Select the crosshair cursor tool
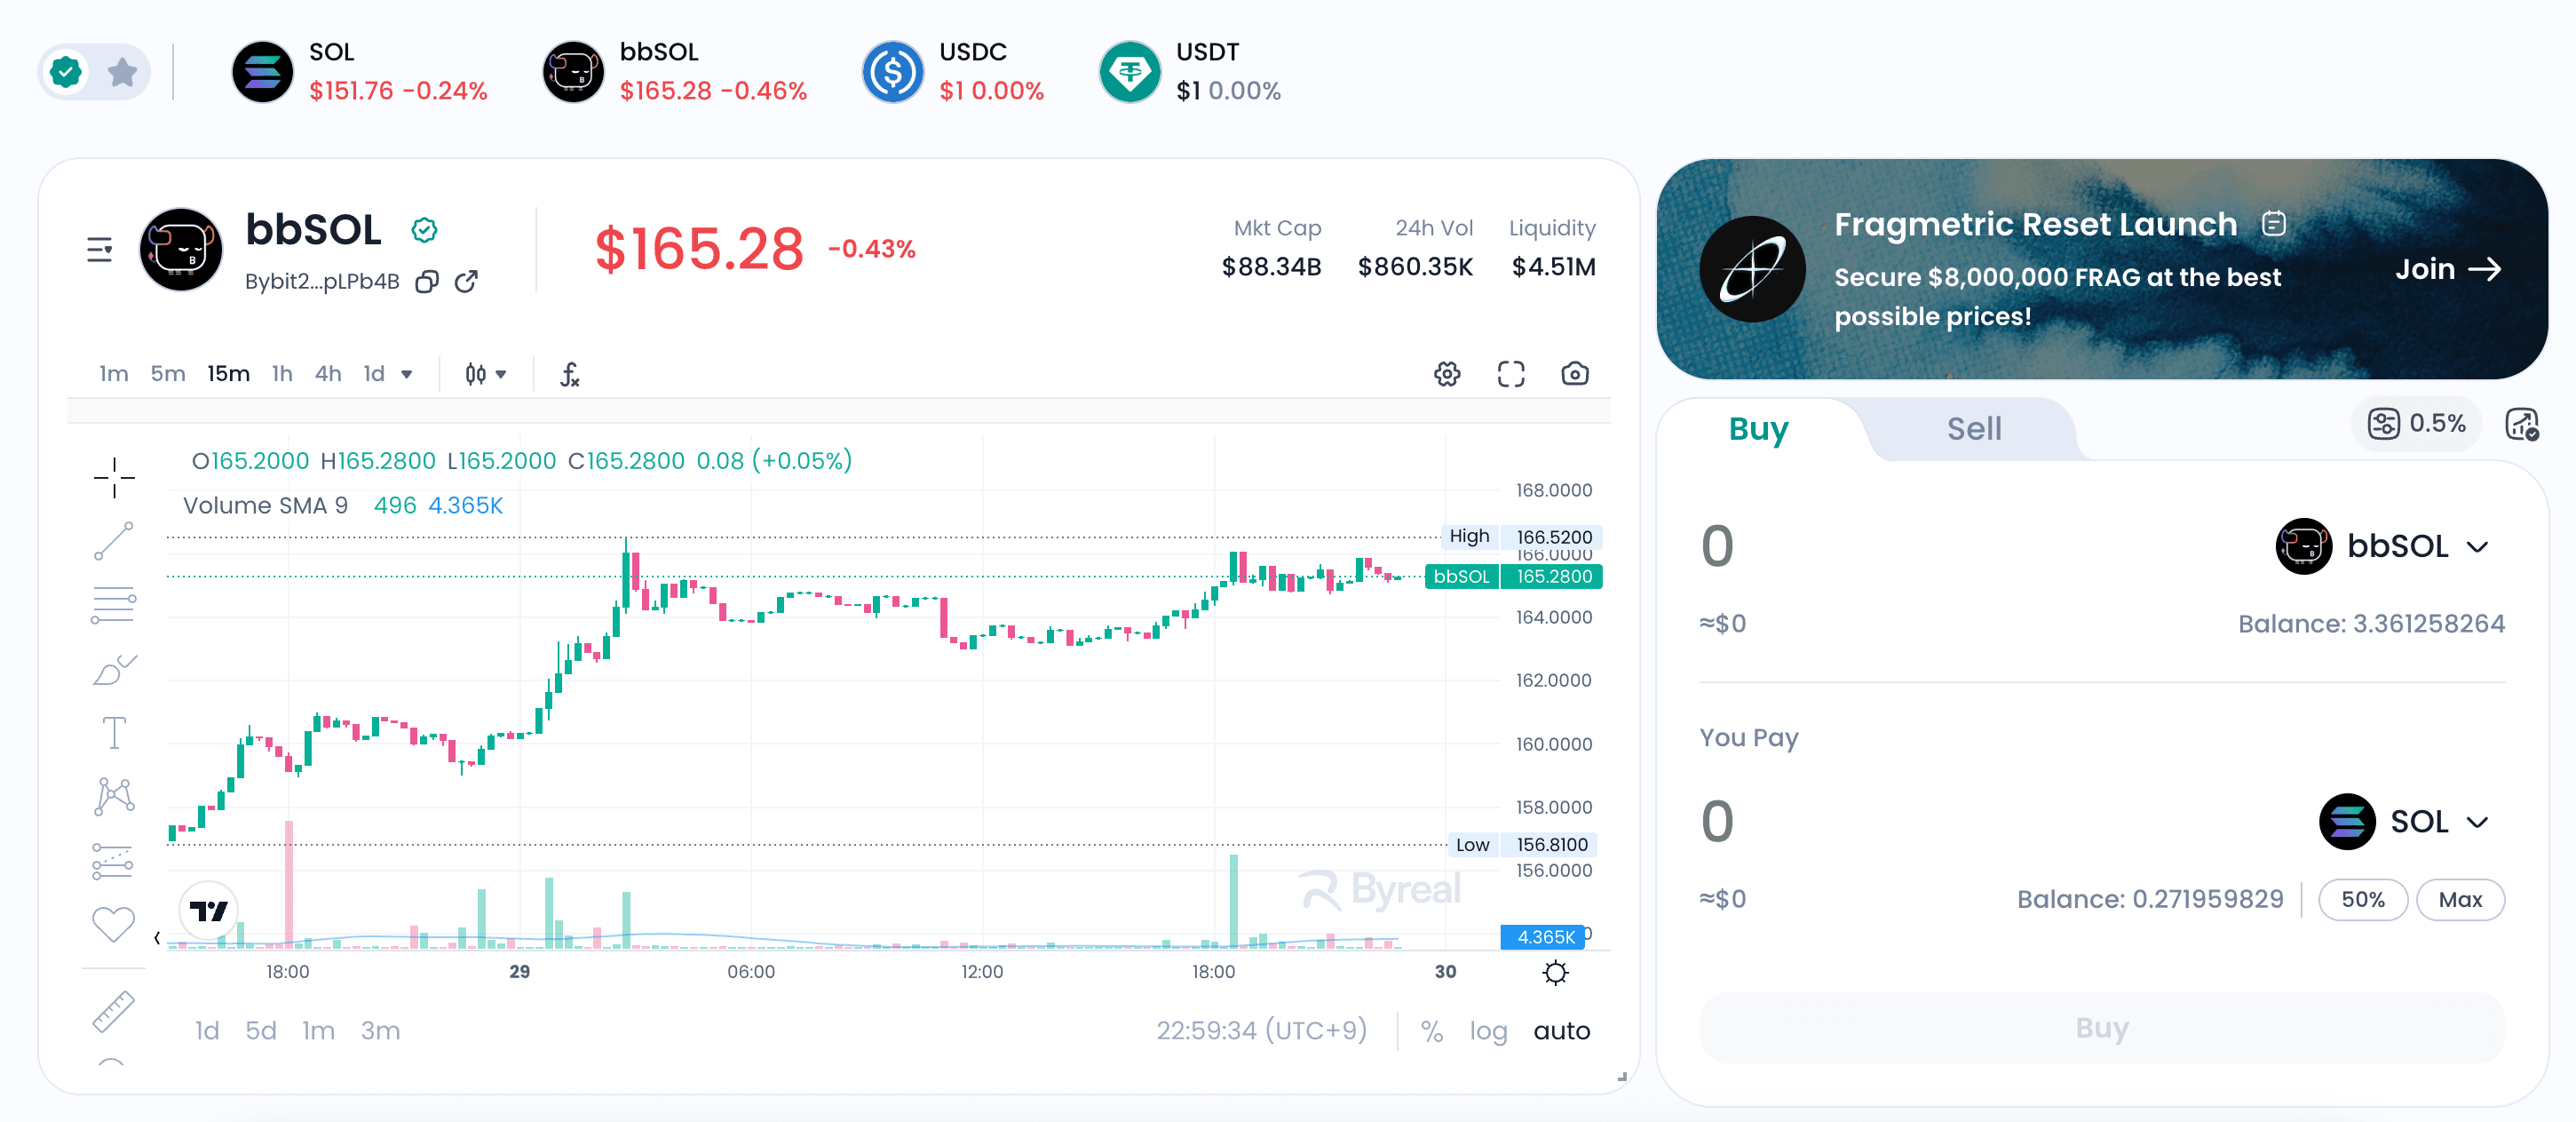Image resolution: width=2576 pixels, height=1122 pixels. (x=114, y=478)
